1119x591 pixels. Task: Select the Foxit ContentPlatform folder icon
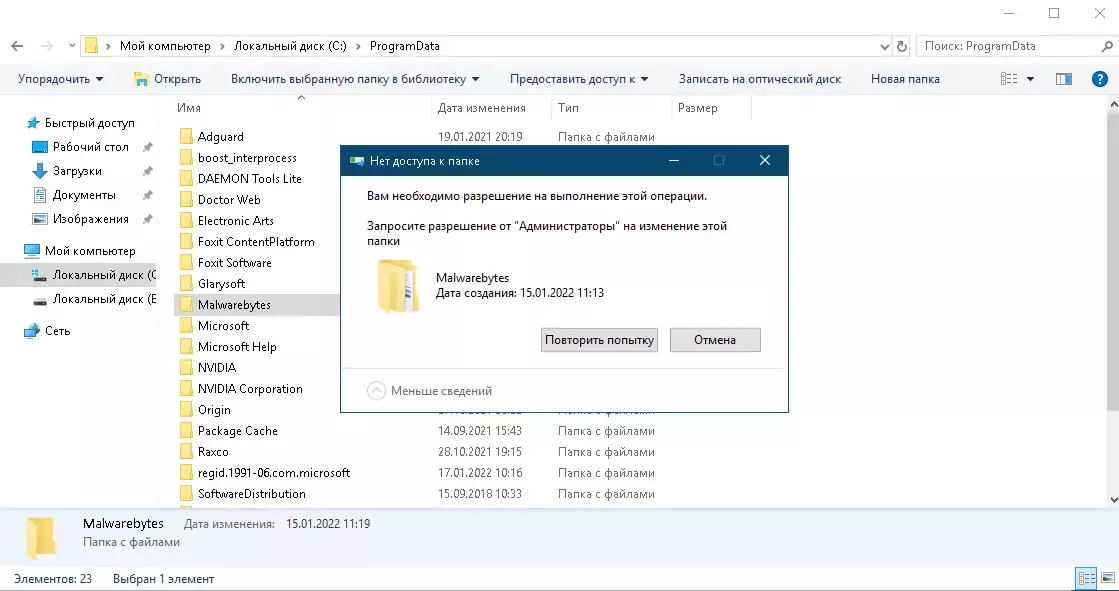point(186,242)
